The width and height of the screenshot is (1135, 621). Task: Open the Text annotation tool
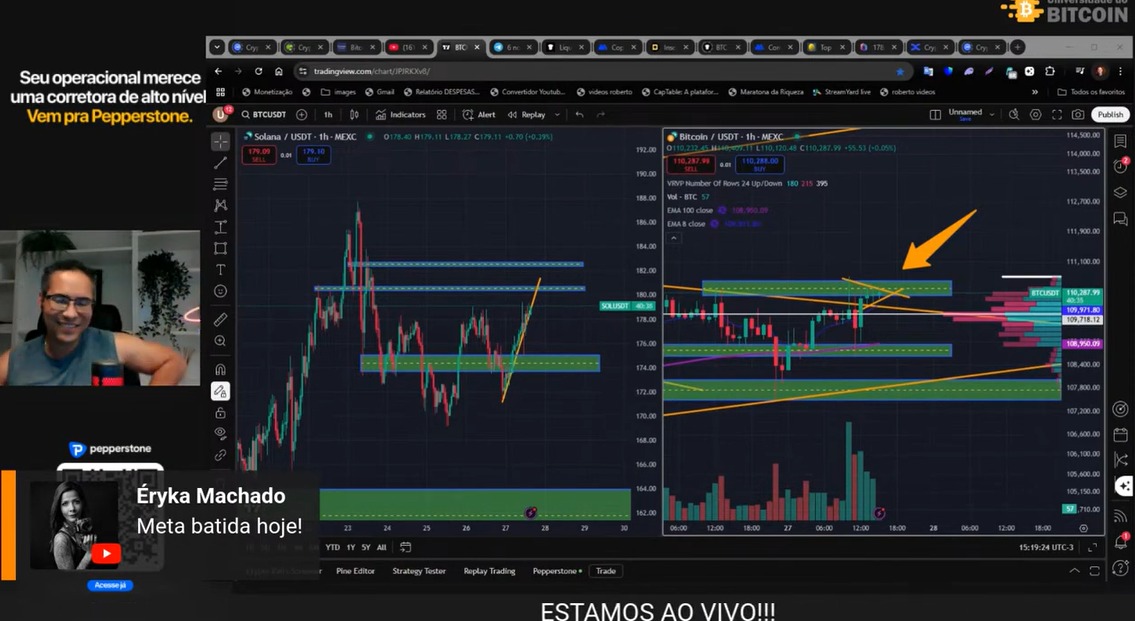[x=220, y=270]
